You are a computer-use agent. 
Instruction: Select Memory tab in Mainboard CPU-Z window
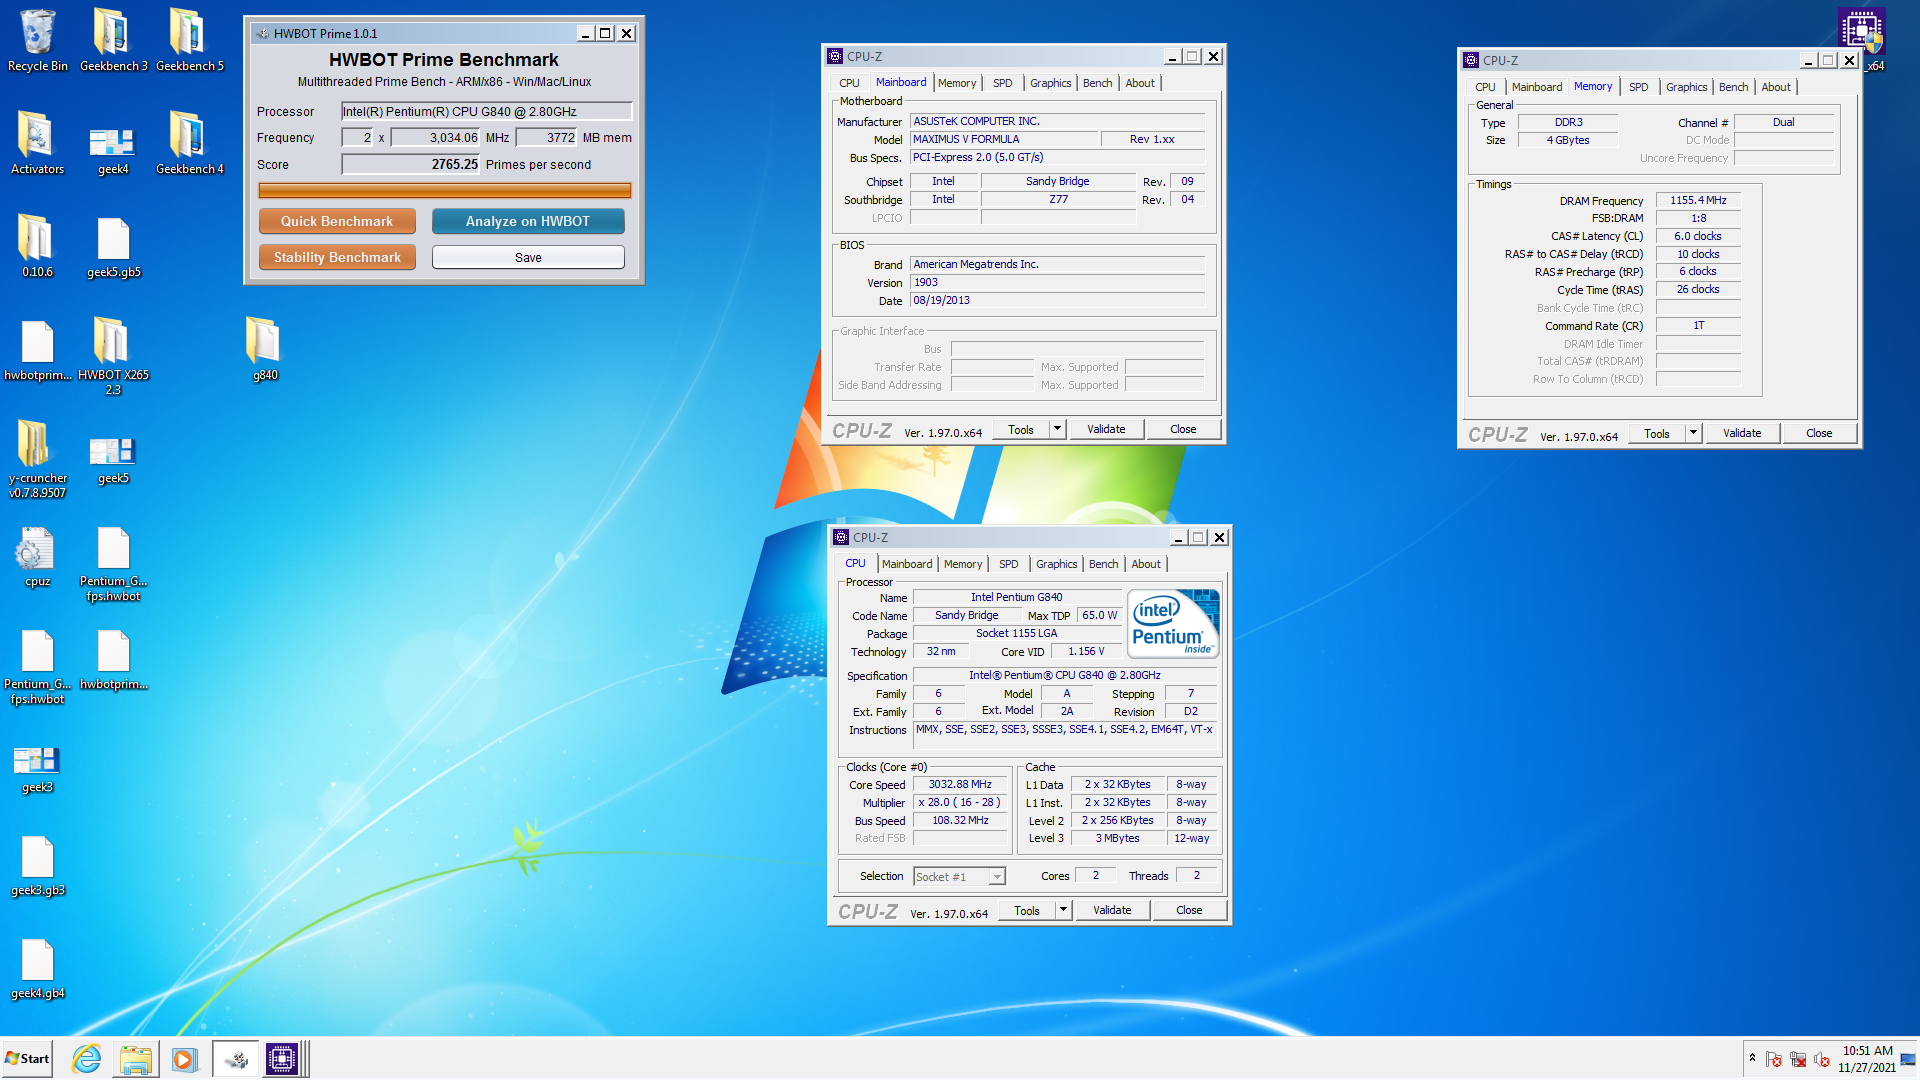[957, 83]
